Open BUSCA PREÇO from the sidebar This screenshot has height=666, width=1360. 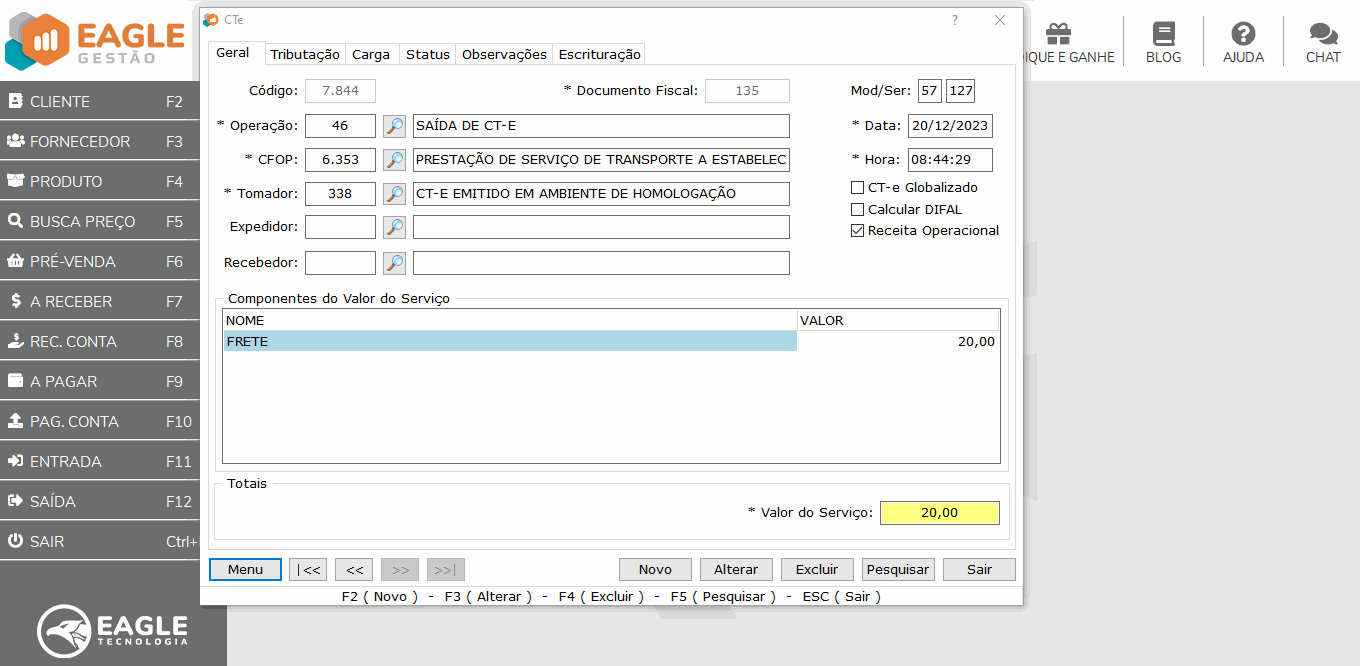click(100, 221)
